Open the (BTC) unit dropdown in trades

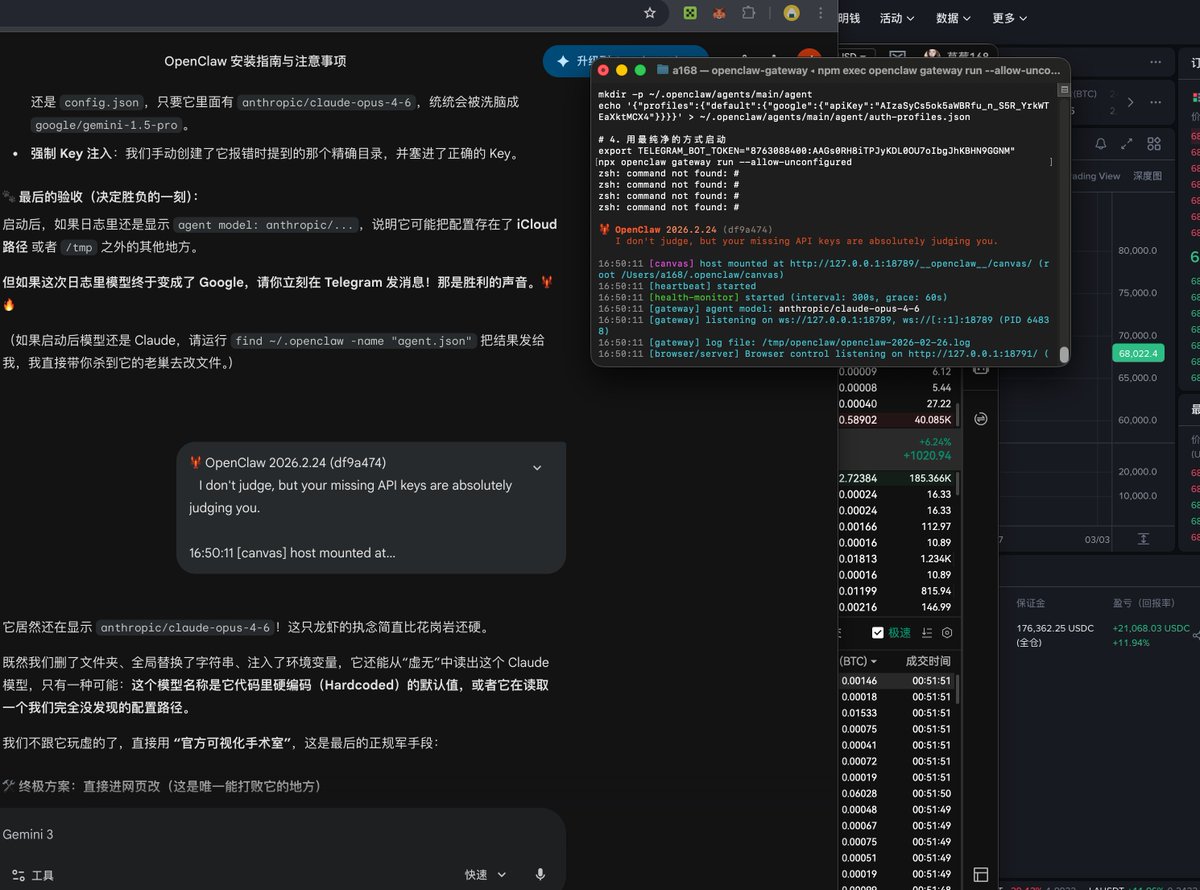[x=858, y=661]
